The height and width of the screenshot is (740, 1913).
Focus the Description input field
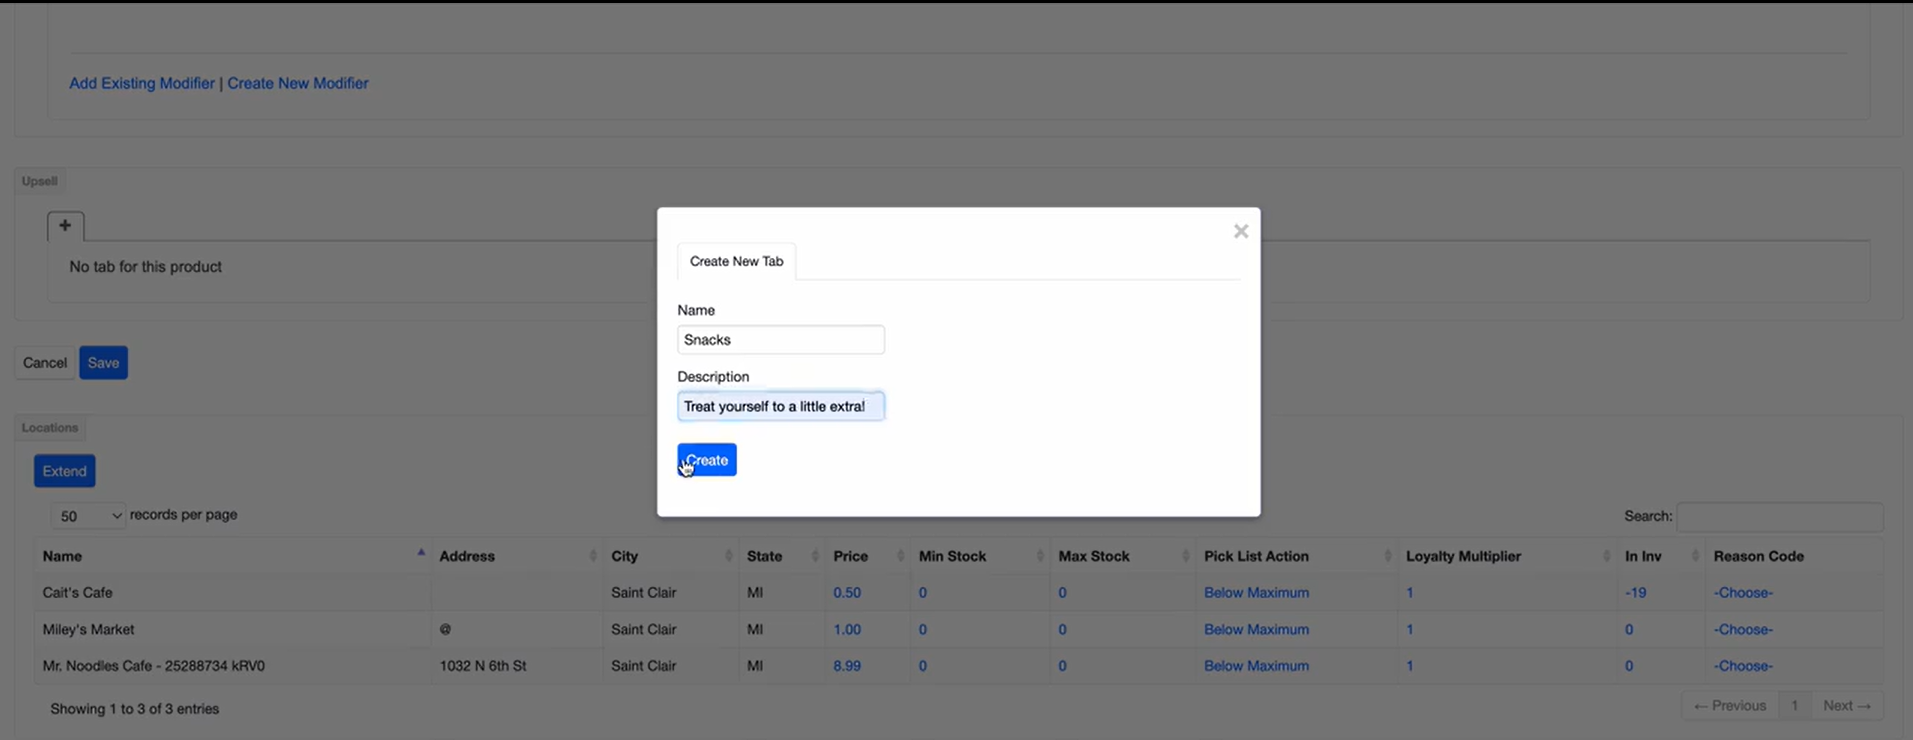point(781,406)
